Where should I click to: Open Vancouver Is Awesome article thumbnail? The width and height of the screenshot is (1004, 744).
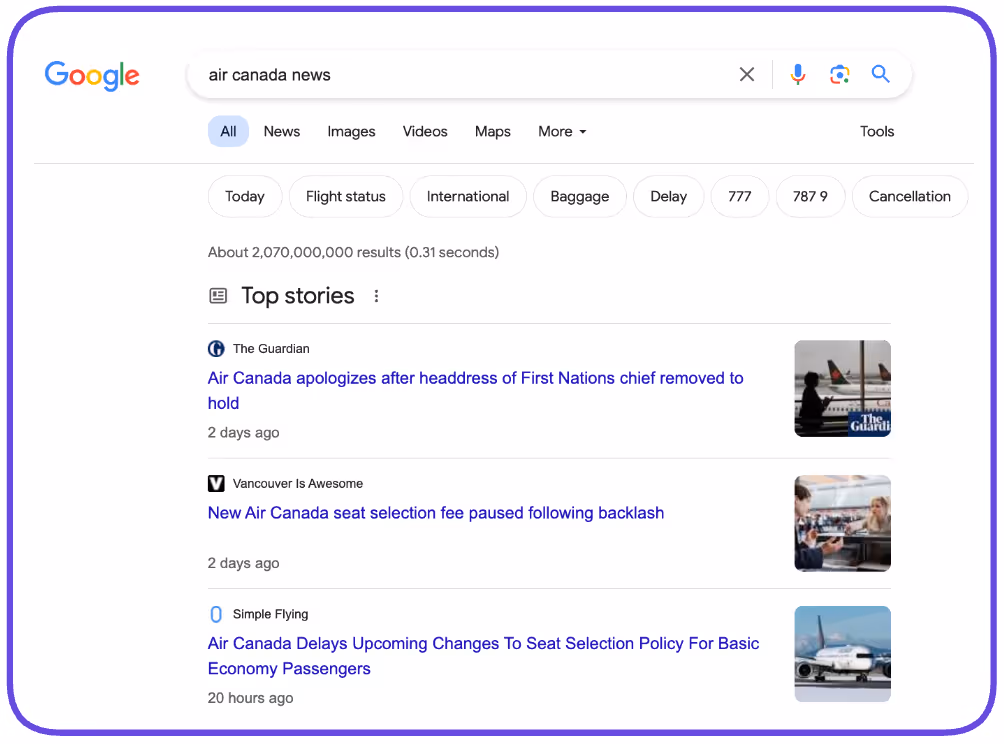[843, 523]
